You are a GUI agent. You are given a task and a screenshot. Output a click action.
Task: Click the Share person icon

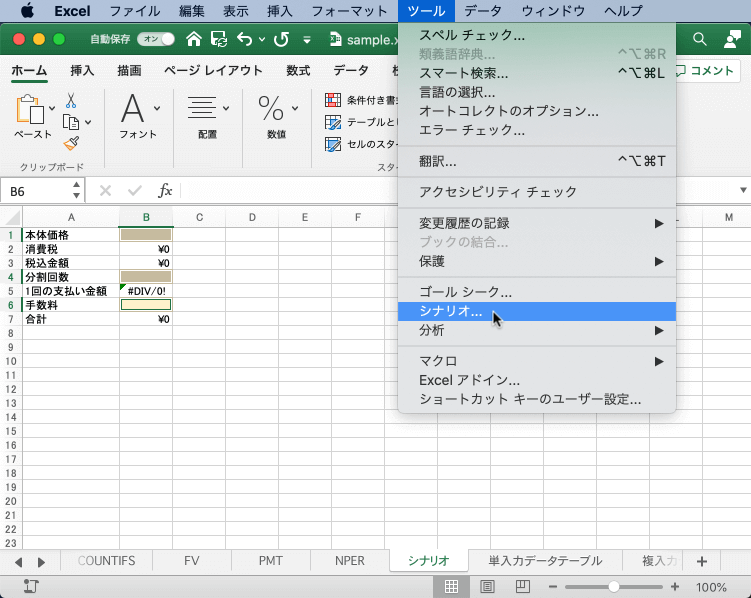click(732, 39)
